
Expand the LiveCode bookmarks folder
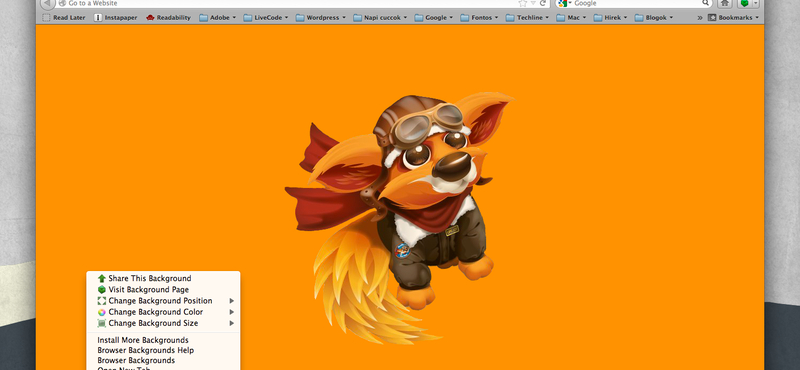pos(266,17)
